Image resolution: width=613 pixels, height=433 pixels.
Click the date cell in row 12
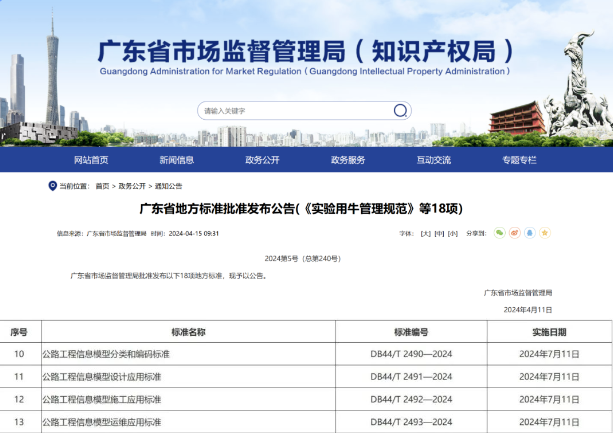click(549, 399)
